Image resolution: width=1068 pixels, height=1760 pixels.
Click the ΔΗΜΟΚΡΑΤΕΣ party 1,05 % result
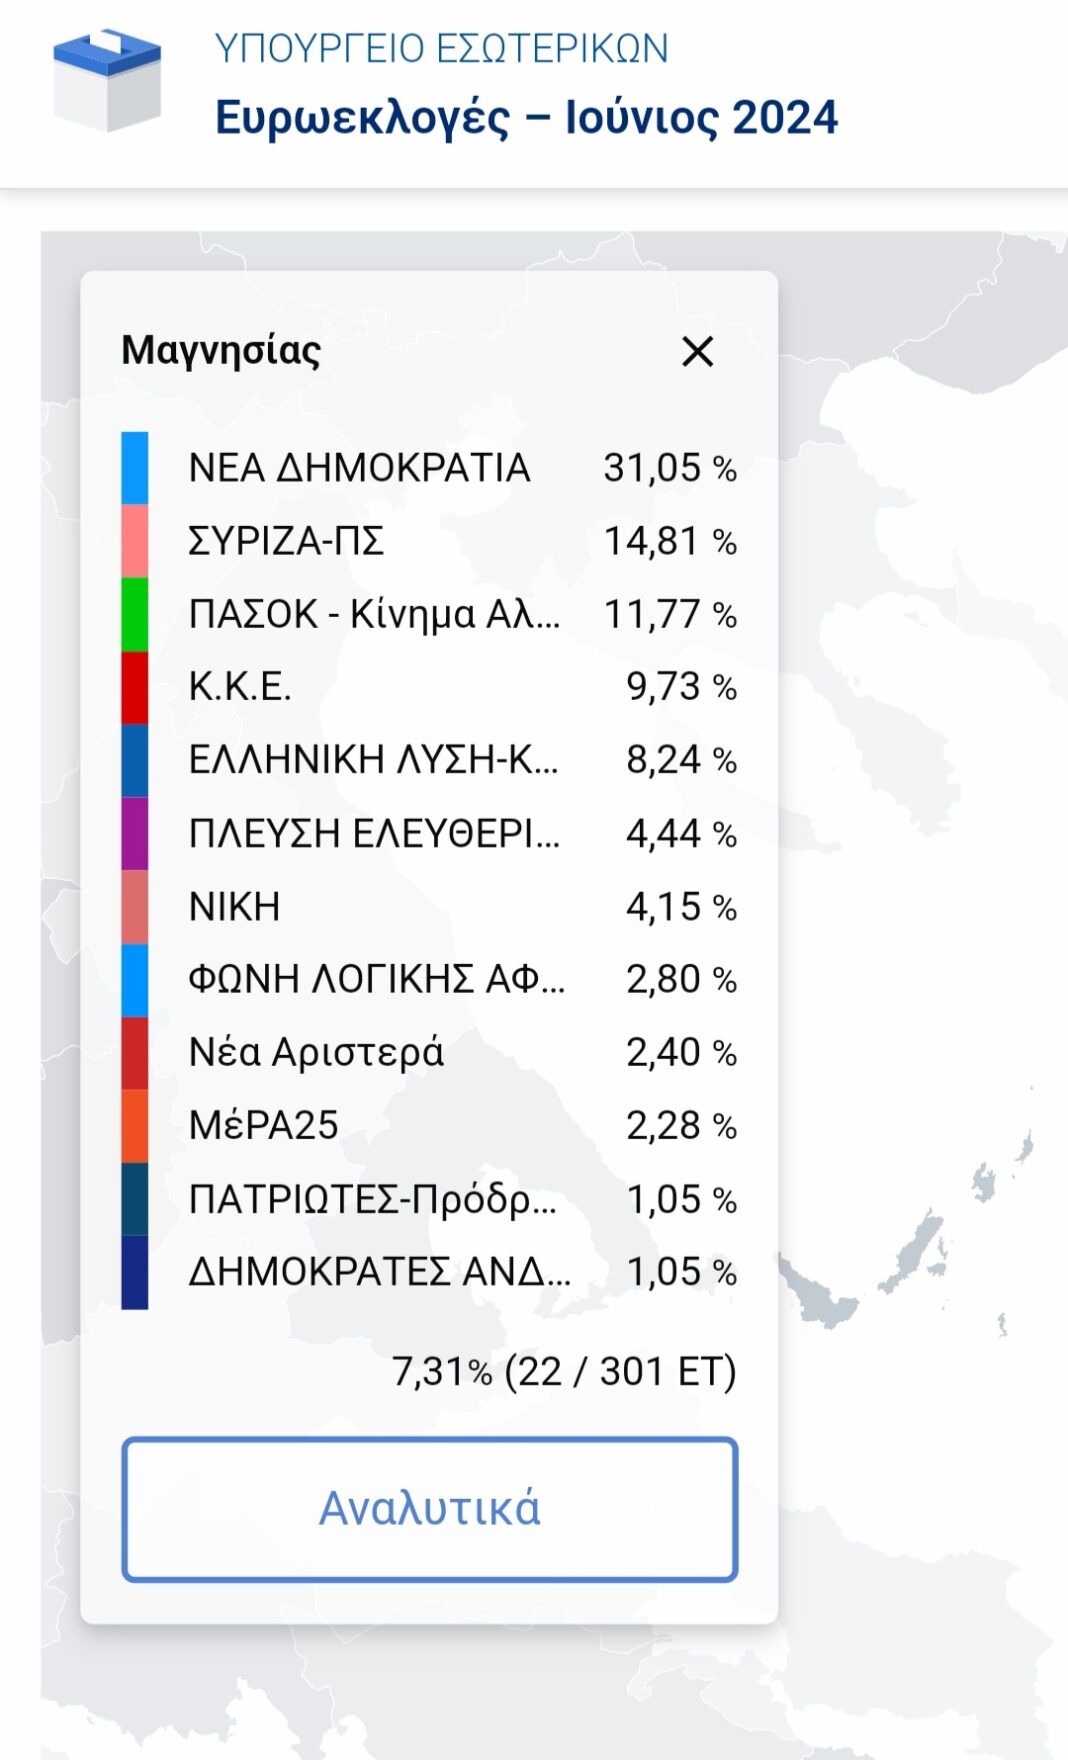click(681, 1272)
